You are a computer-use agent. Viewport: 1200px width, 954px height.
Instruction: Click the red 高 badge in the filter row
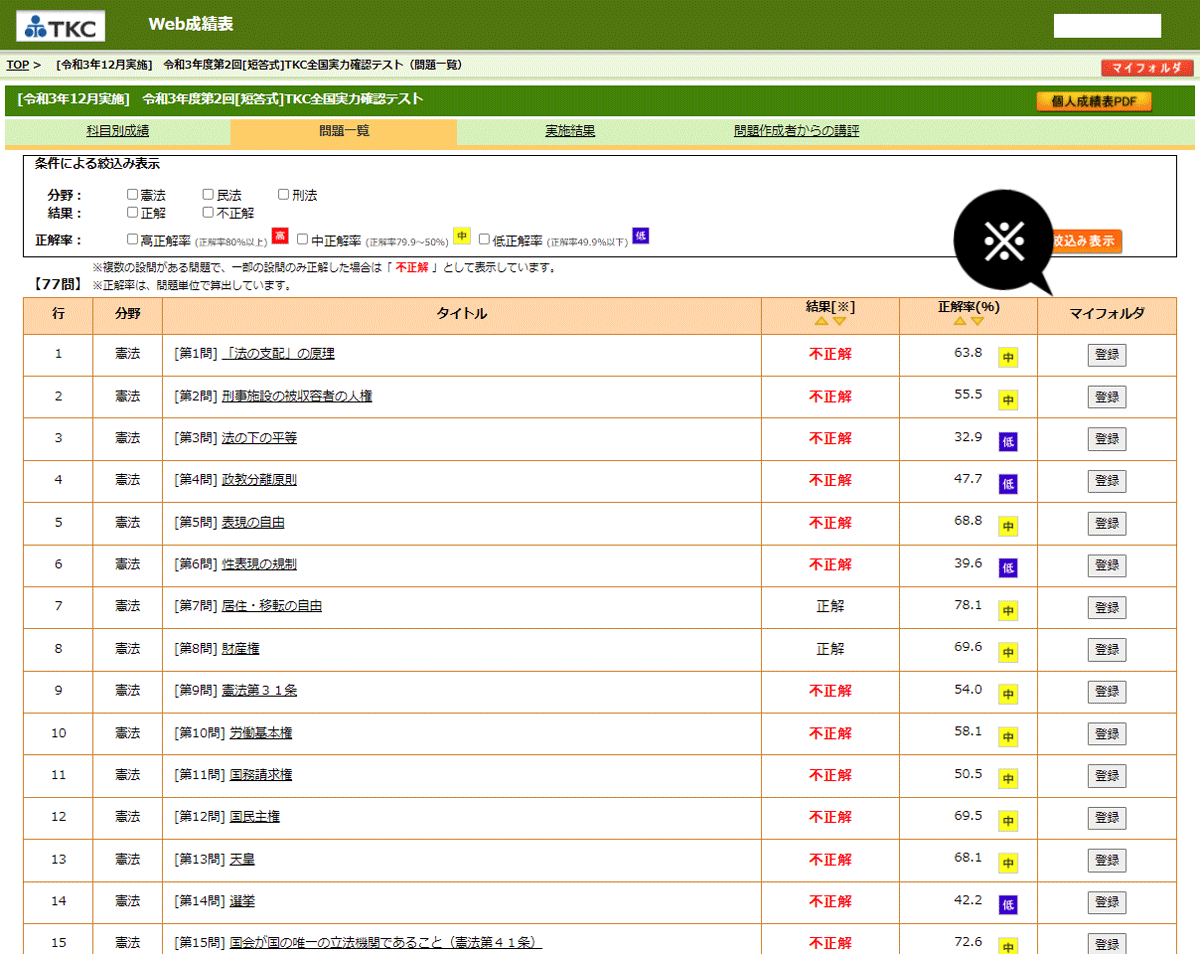click(281, 237)
